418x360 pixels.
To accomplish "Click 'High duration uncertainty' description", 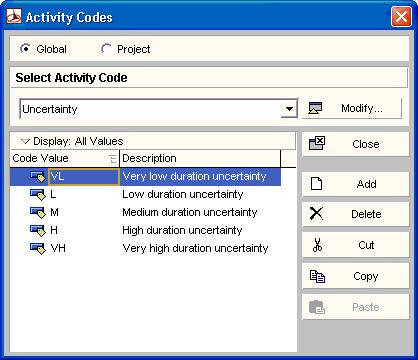I will [x=182, y=230].
